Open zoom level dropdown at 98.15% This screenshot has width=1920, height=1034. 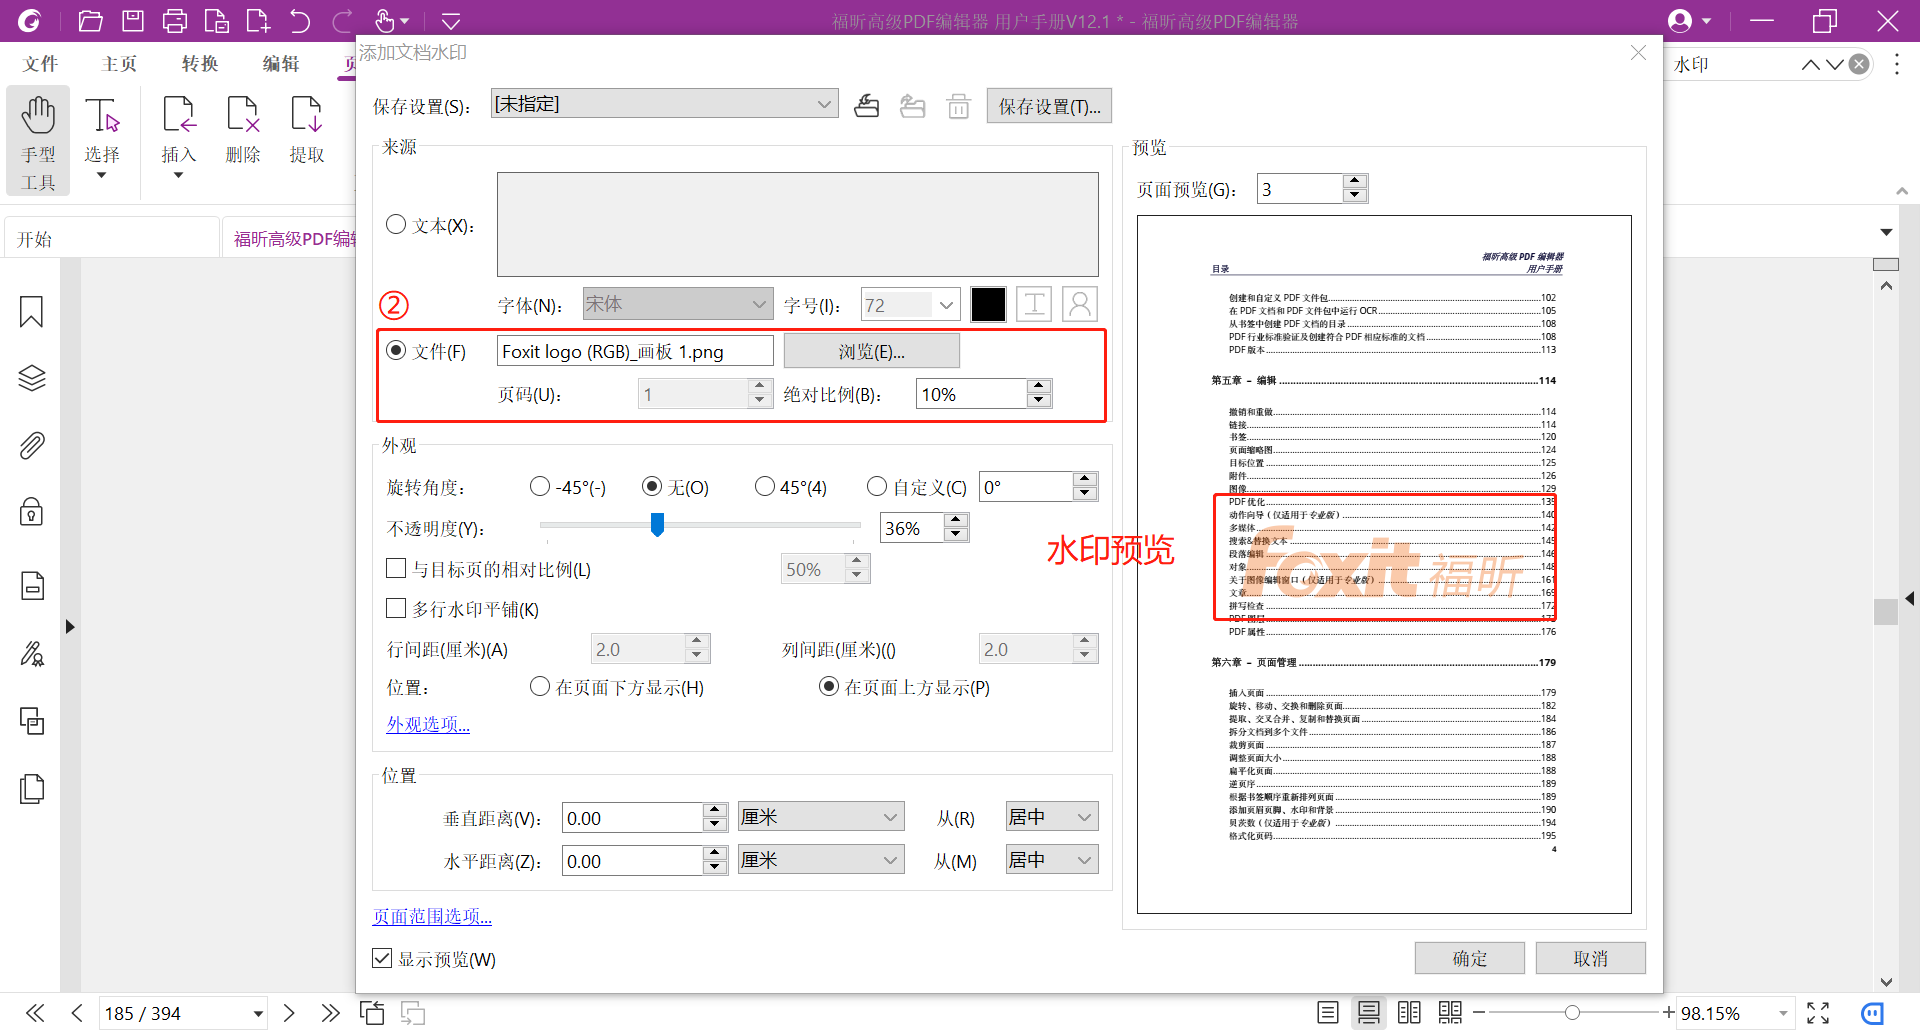(1783, 1014)
